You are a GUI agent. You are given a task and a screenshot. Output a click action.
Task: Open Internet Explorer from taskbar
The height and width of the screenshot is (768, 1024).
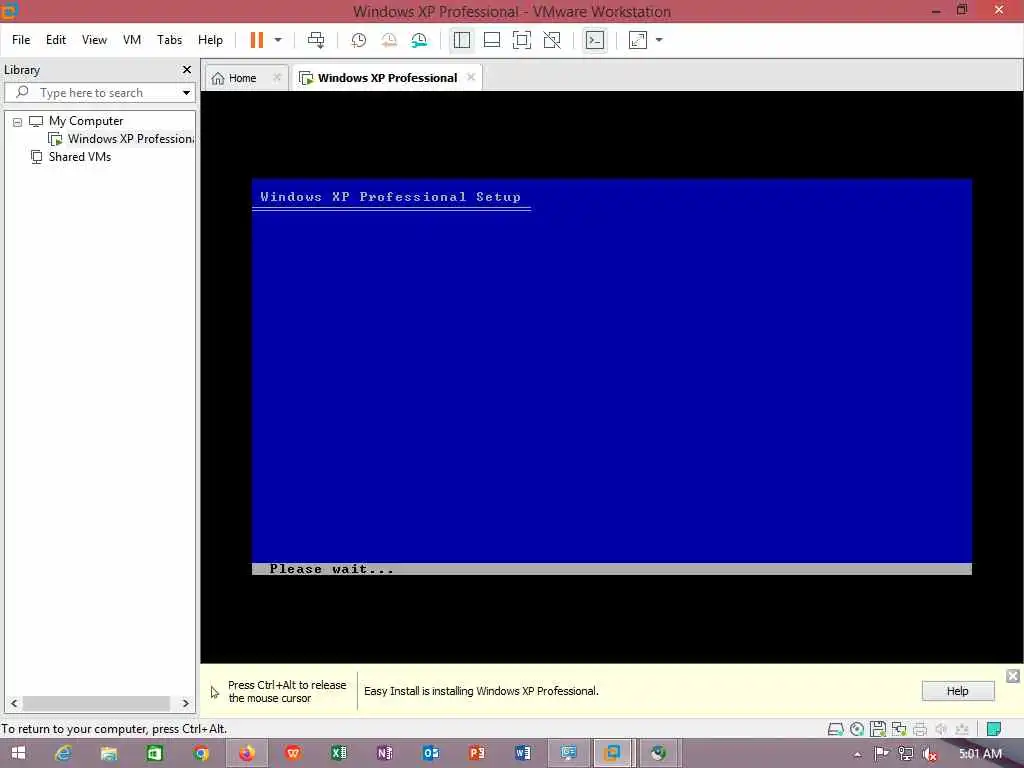tap(63, 753)
